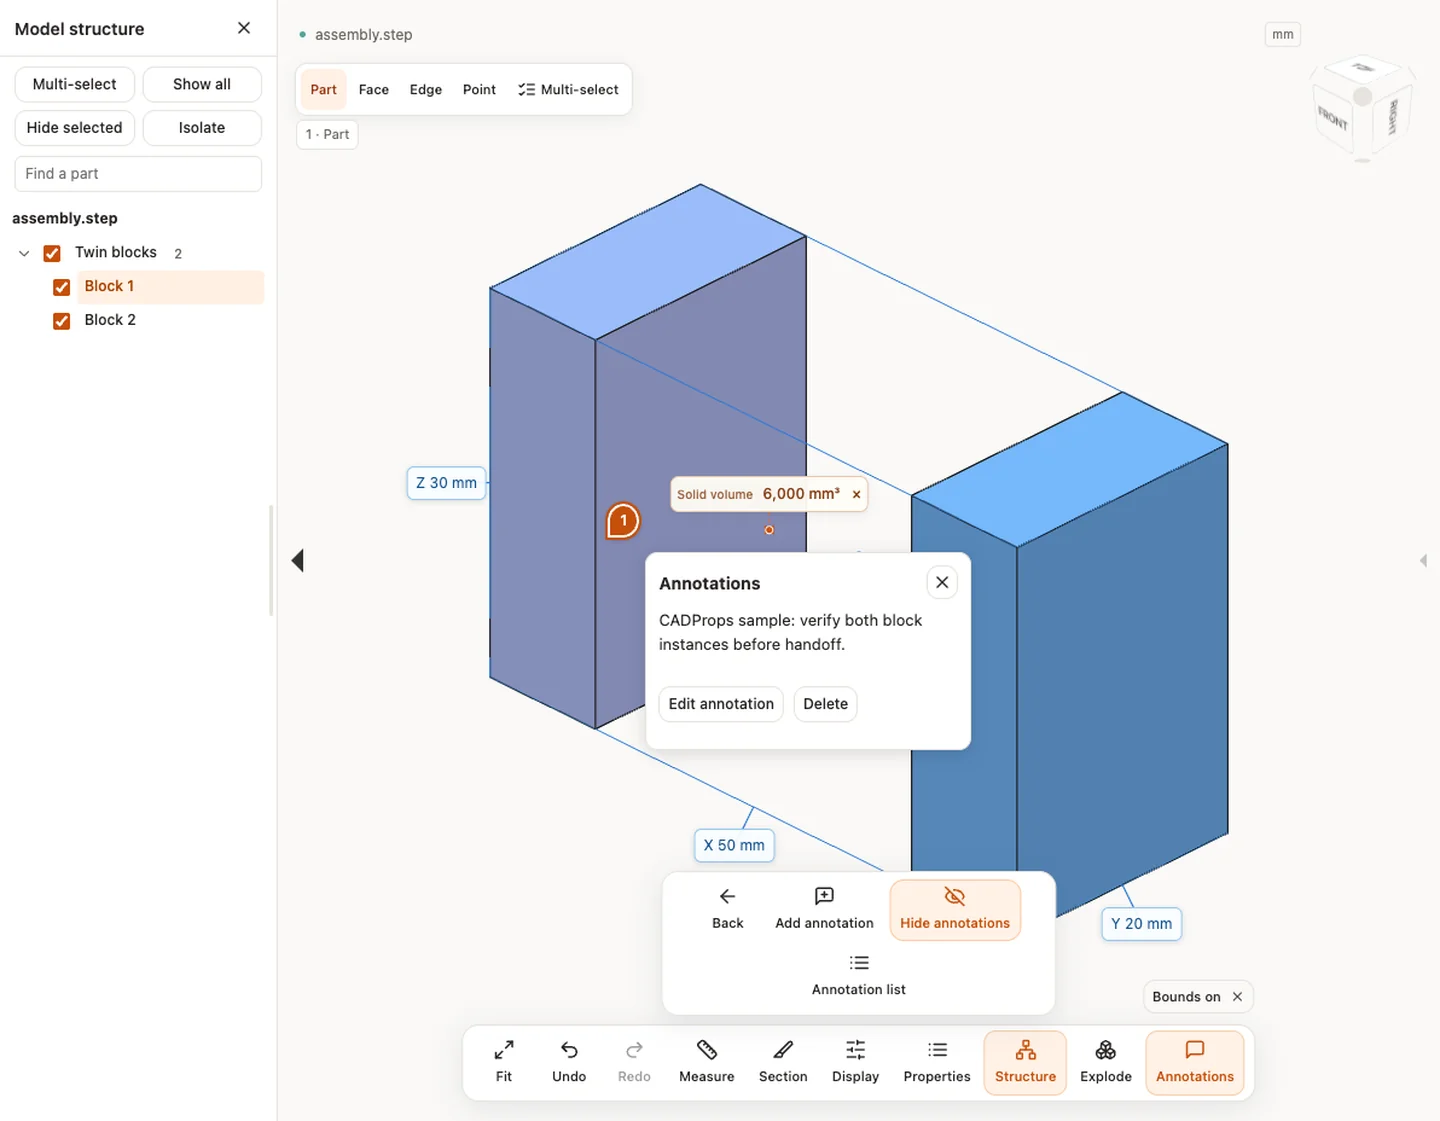This screenshot has height=1121, width=1440.
Task: Click the Isolate button
Action: (202, 128)
